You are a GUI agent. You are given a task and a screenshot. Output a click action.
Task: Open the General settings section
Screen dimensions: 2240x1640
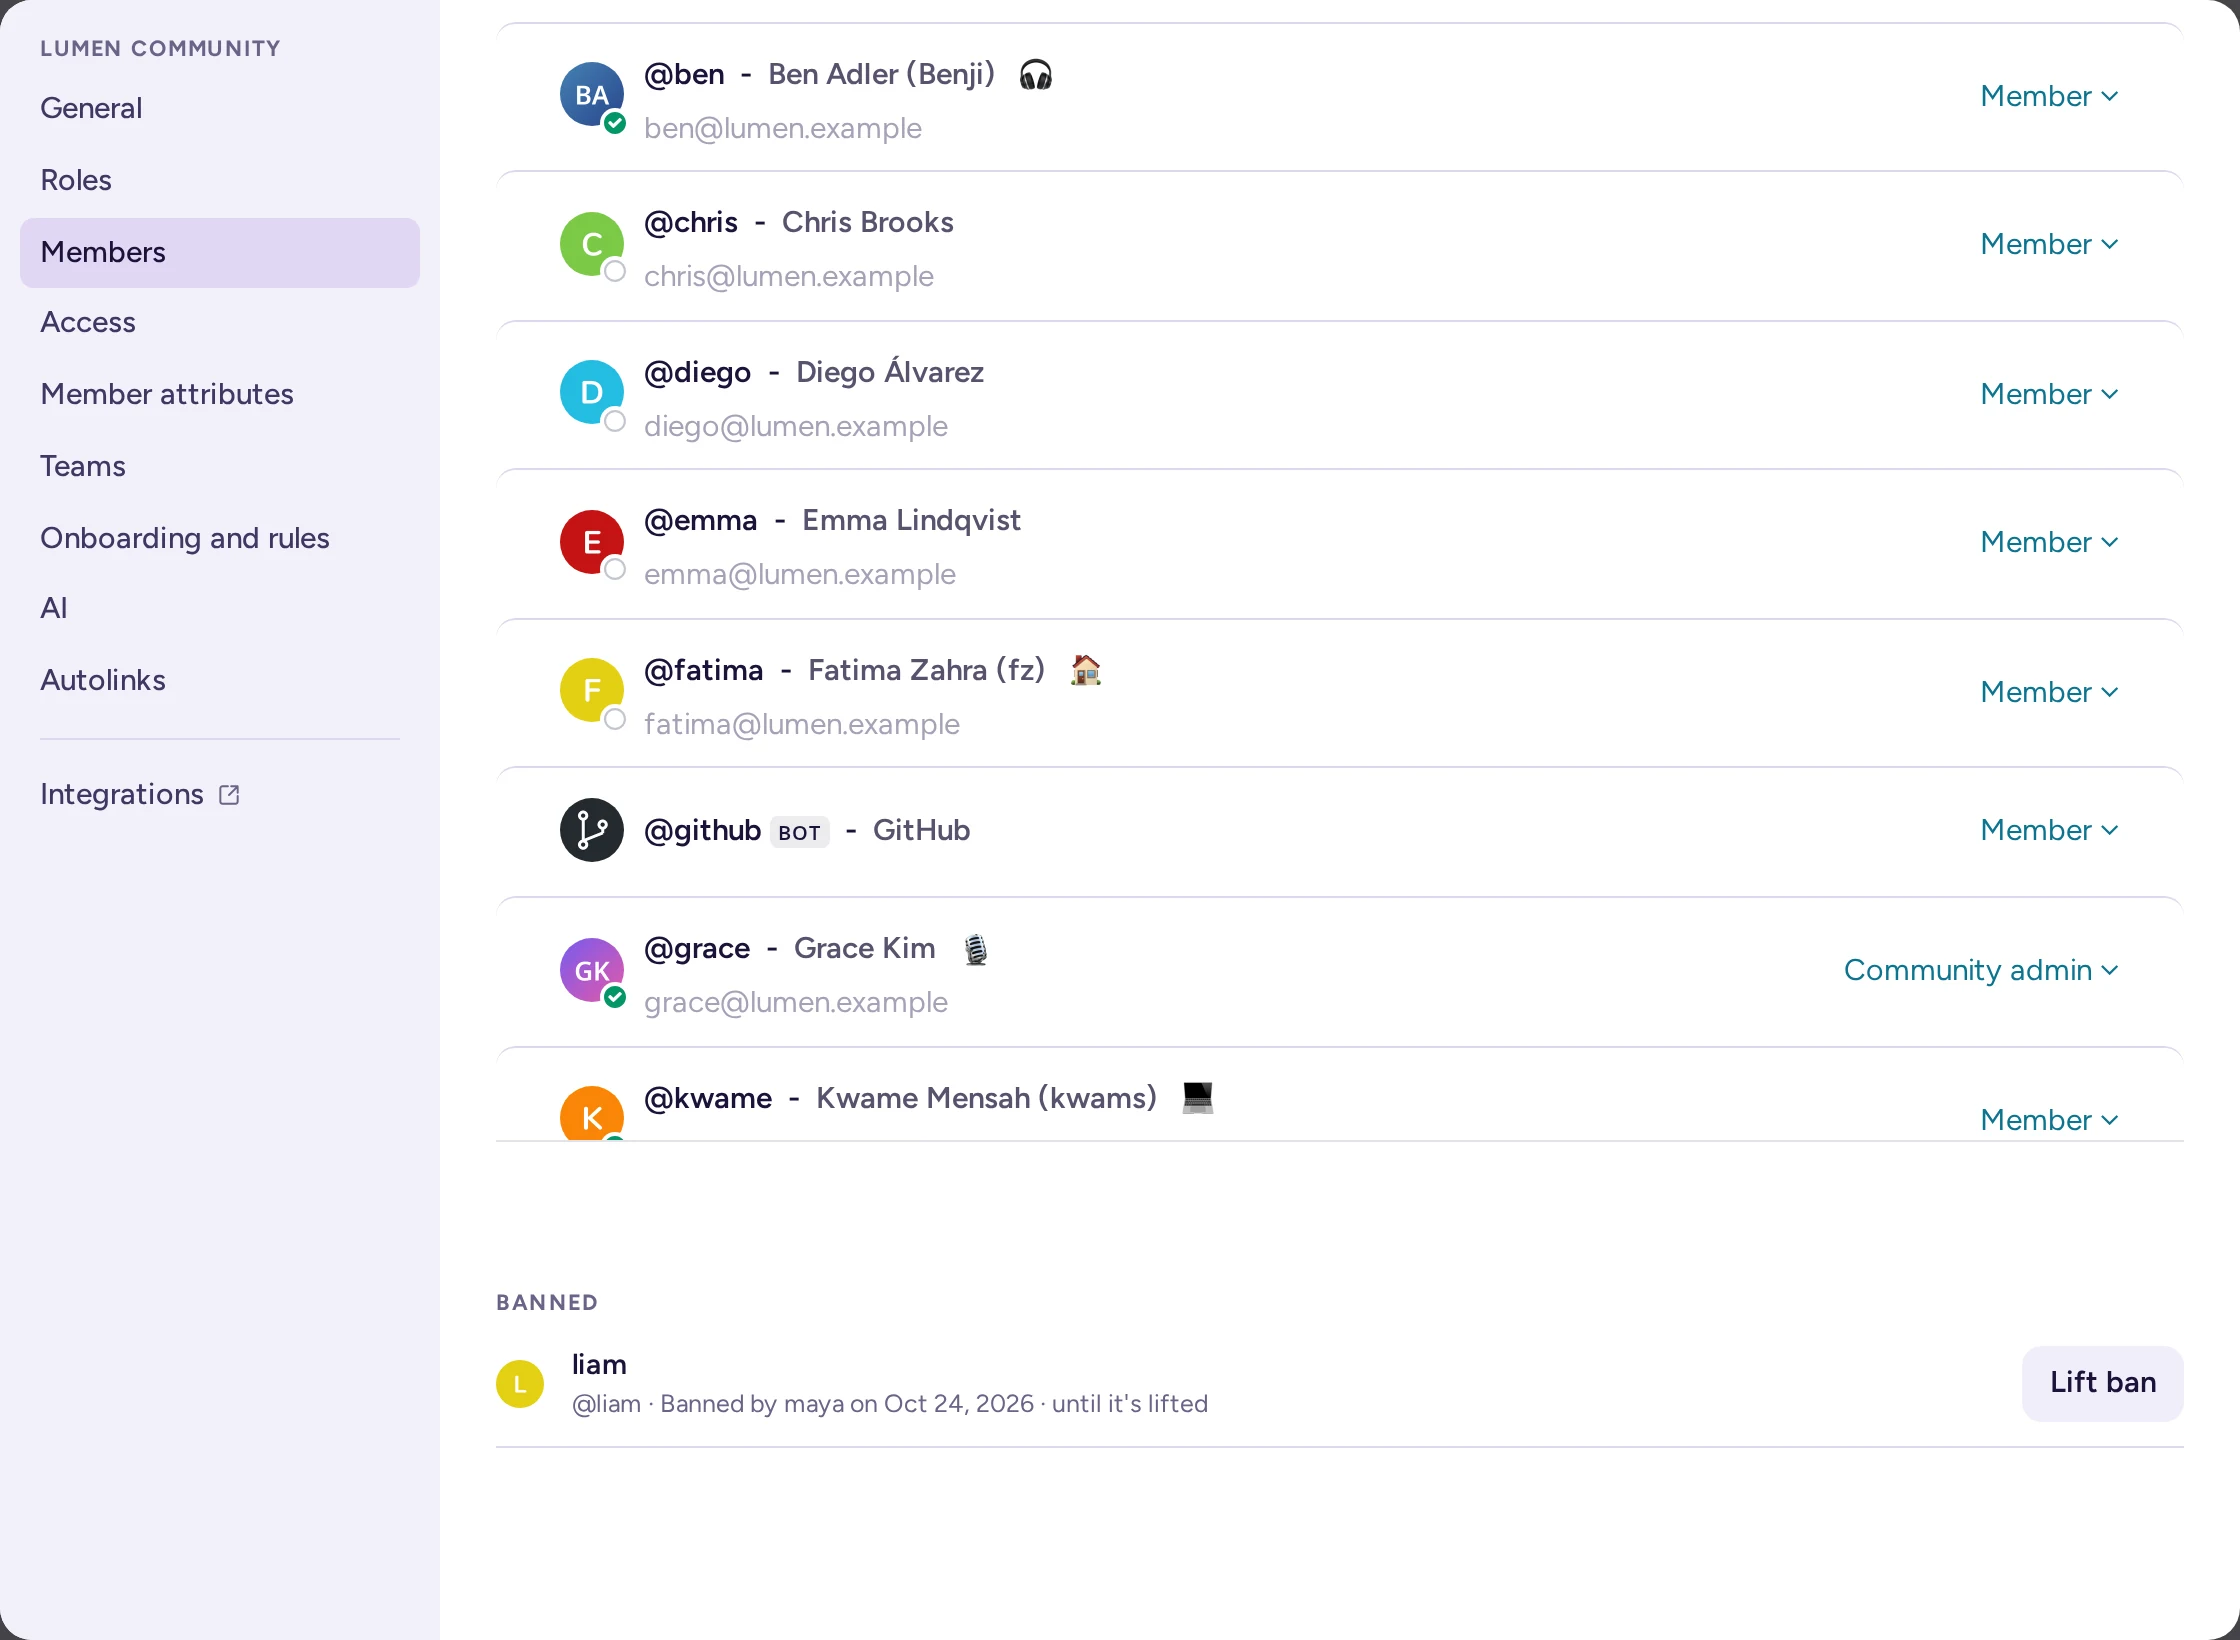[220, 108]
